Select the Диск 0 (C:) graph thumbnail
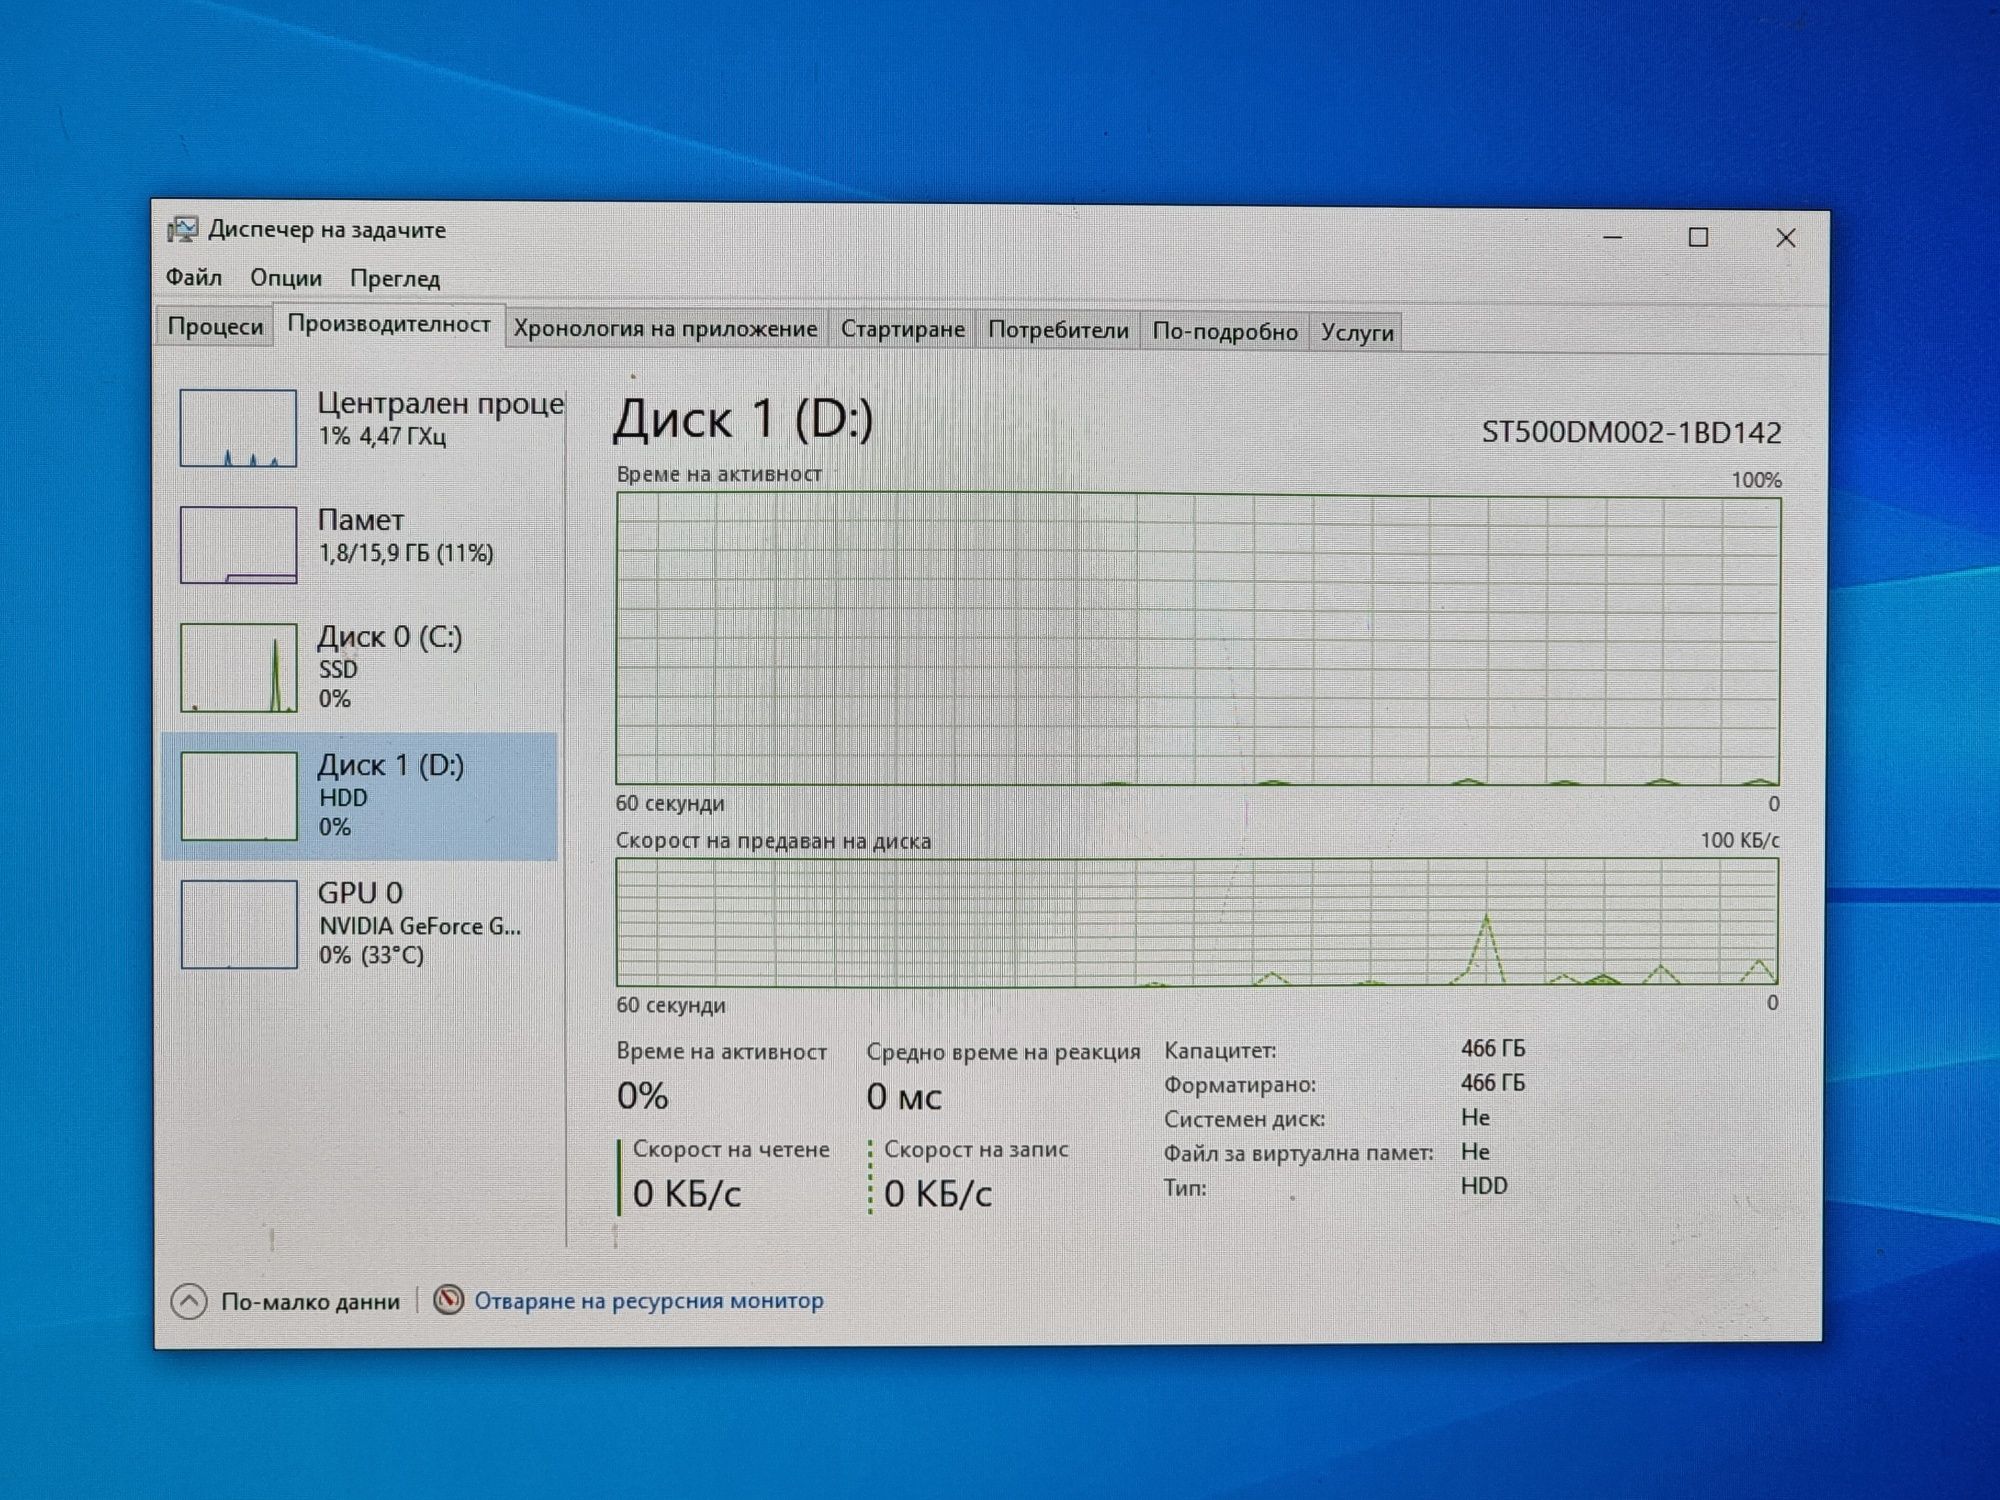This screenshot has width=2000, height=1500. tap(238, 668)
